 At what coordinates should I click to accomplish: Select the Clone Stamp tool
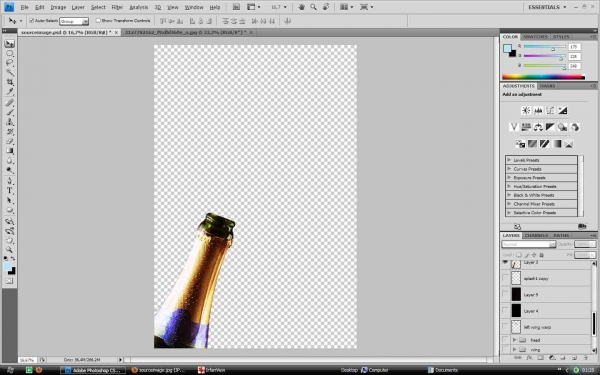coord(10,122)
